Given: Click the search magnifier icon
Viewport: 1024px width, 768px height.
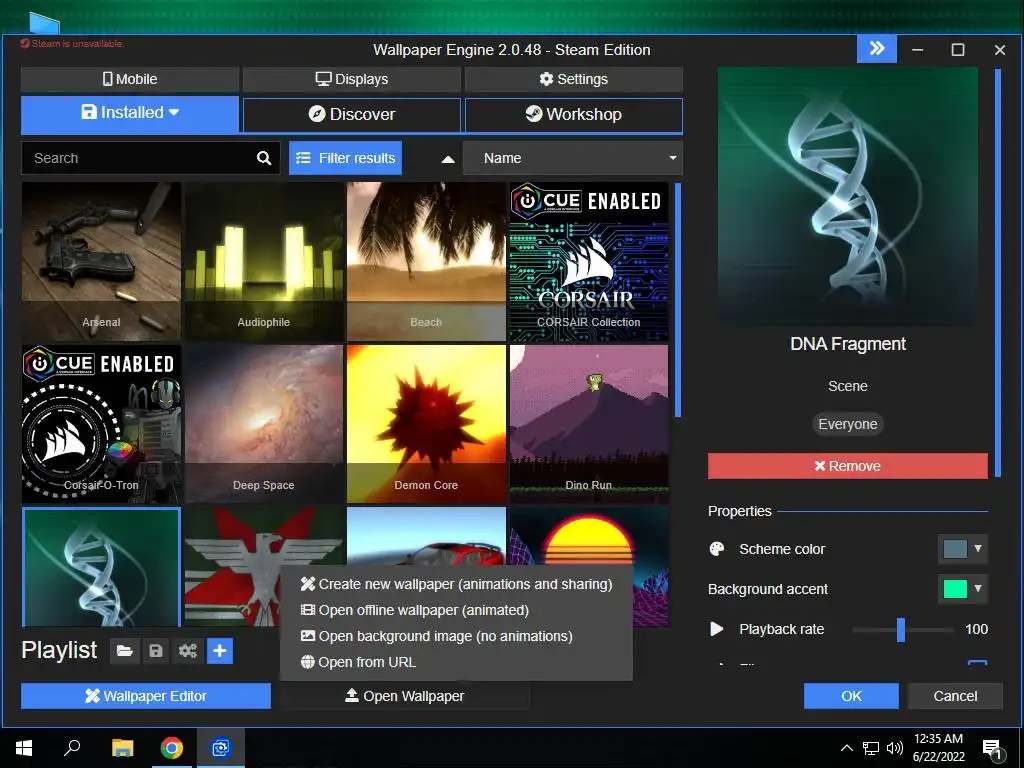Looking at the screenshot, I should click(x=264, y=158).
